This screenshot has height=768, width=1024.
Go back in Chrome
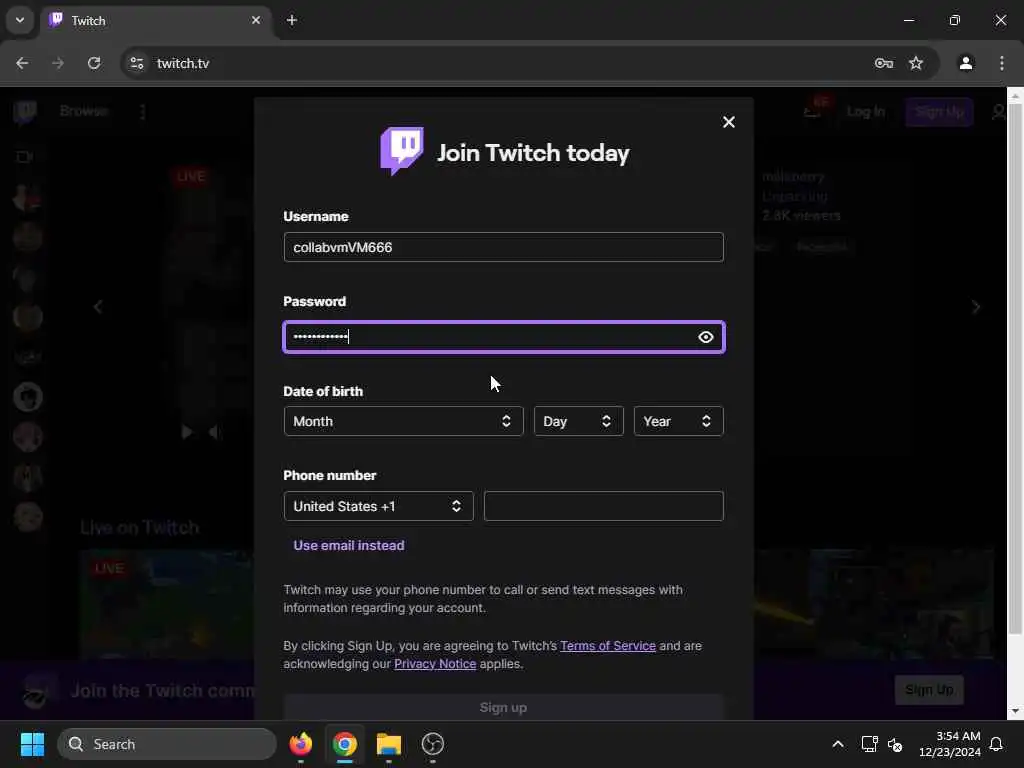22,63
